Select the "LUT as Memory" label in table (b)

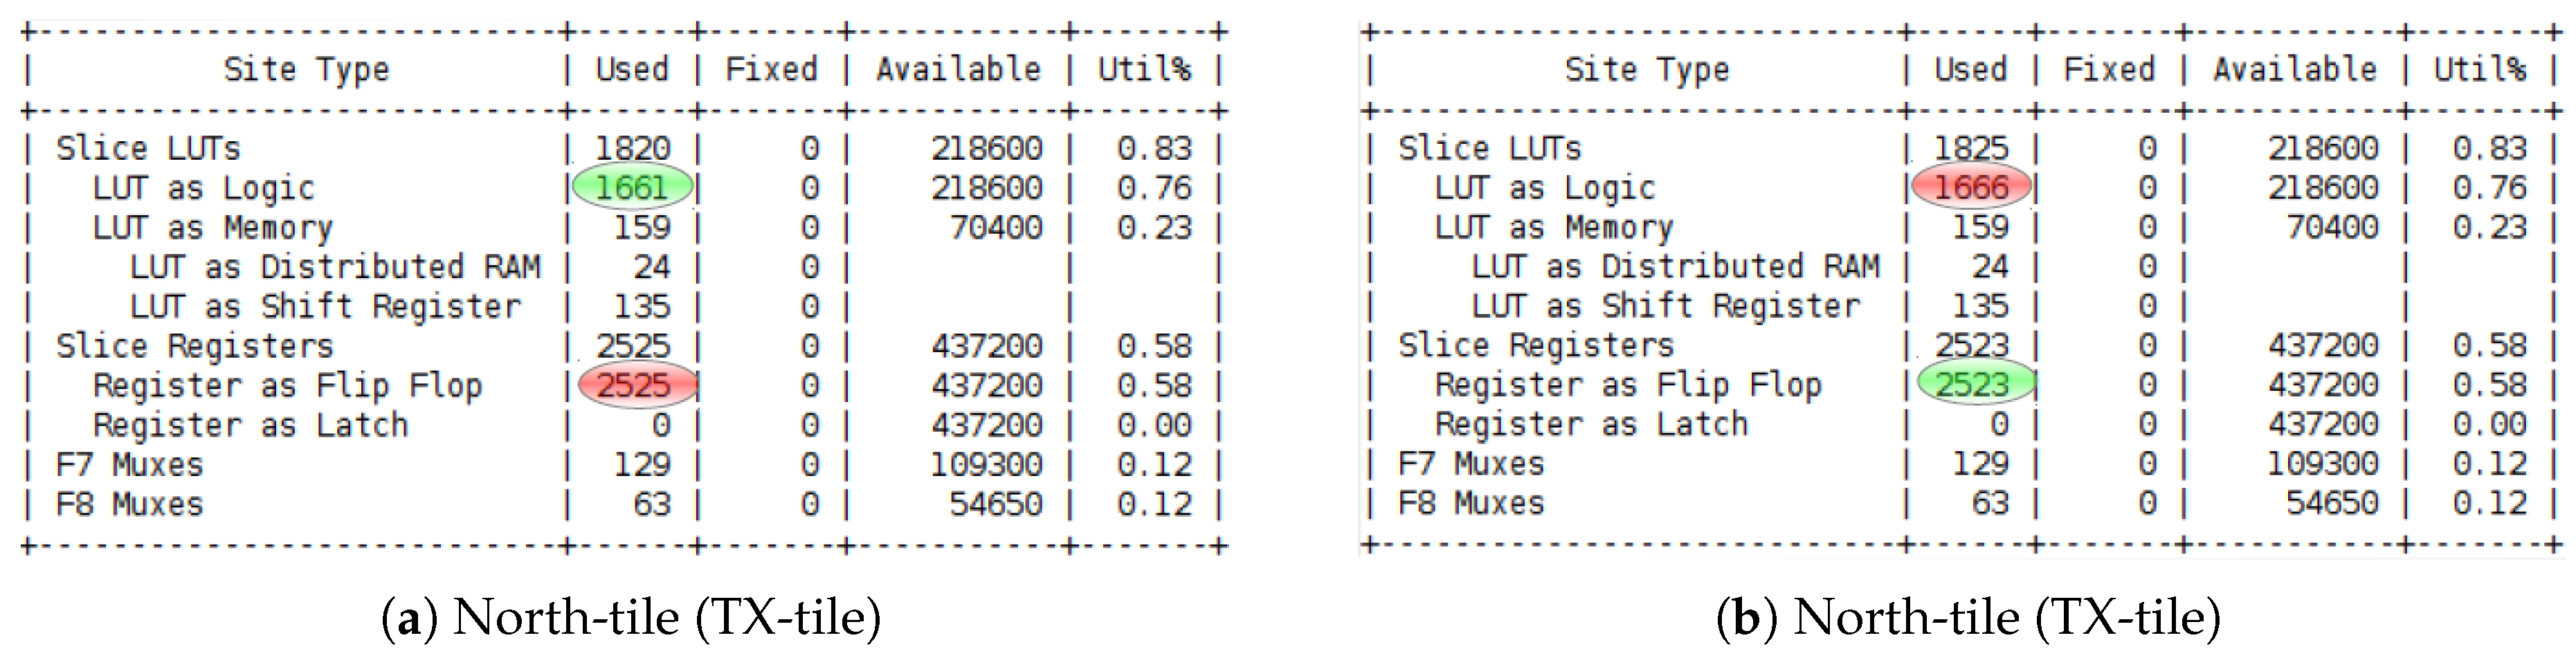(x=1554, y=228)
